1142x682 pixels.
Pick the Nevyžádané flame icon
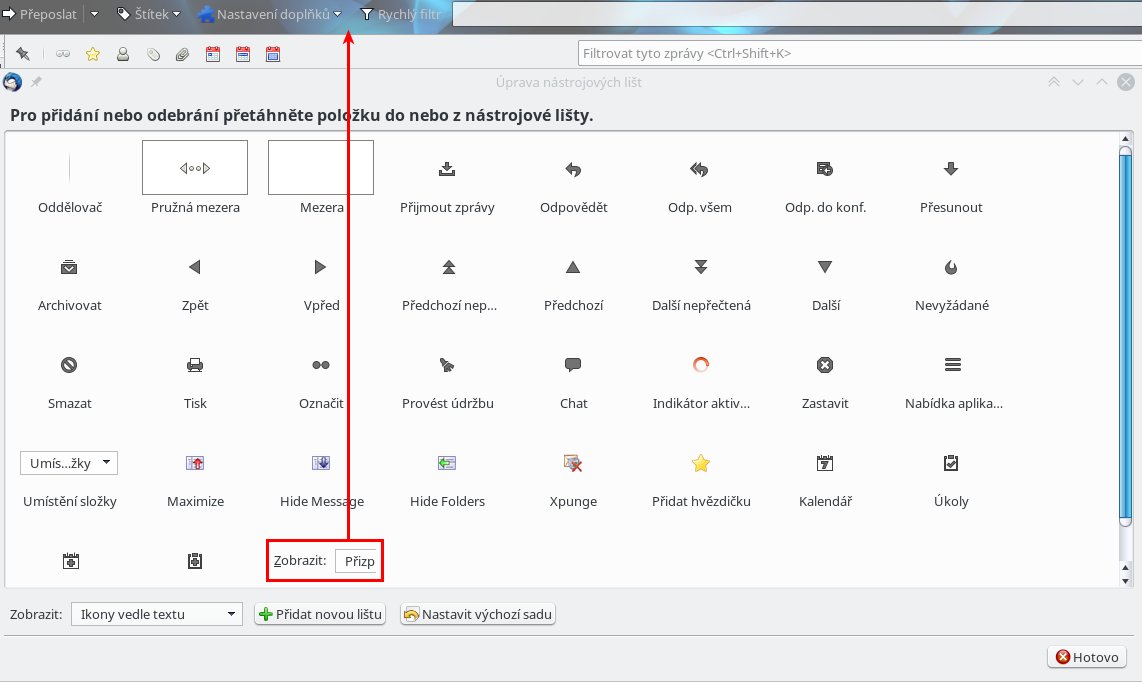tap(951, 267)
